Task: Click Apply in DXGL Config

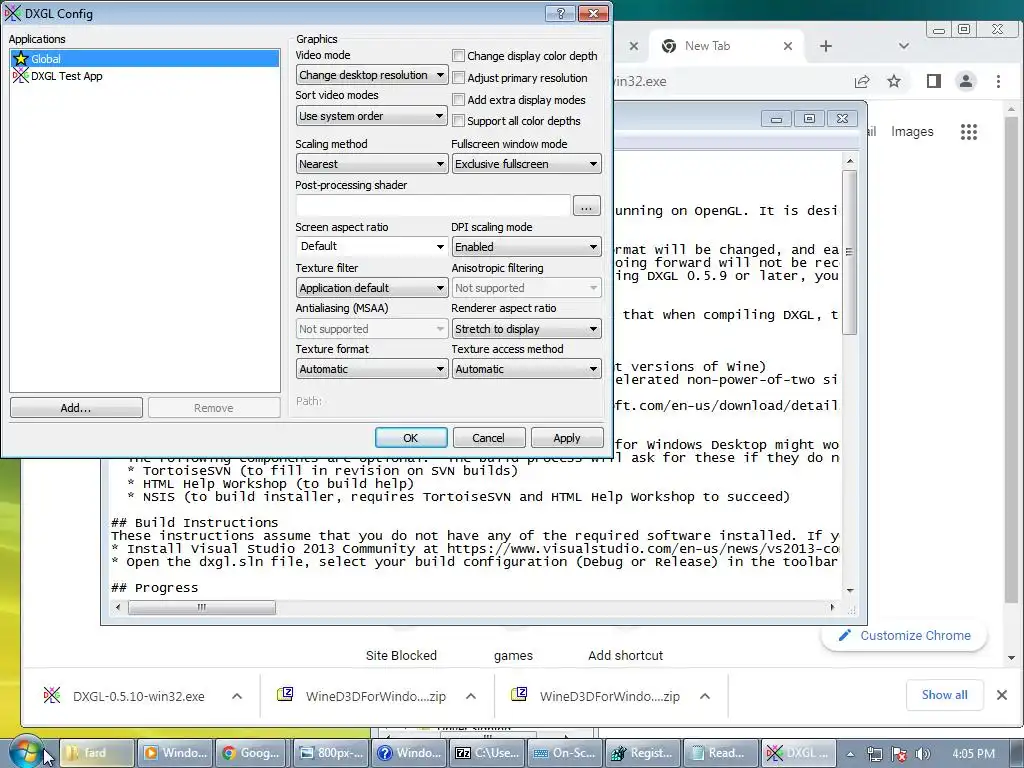Action: click(567, 438)
